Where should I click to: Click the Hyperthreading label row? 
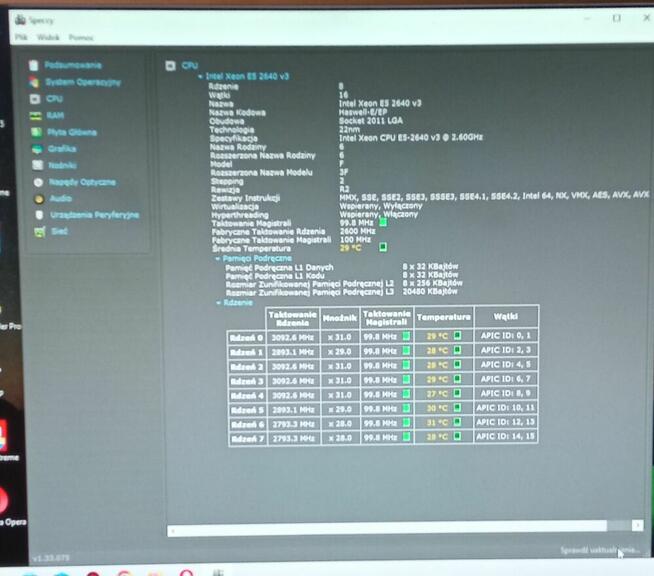click(x=240, y=215)
